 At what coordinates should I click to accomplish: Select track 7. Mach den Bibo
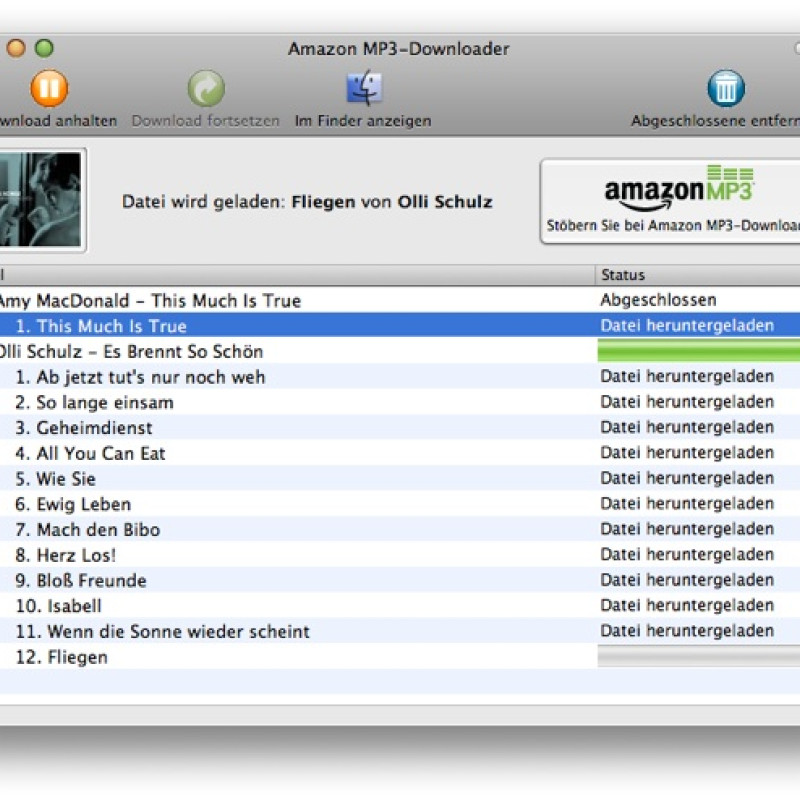[400, 529]
